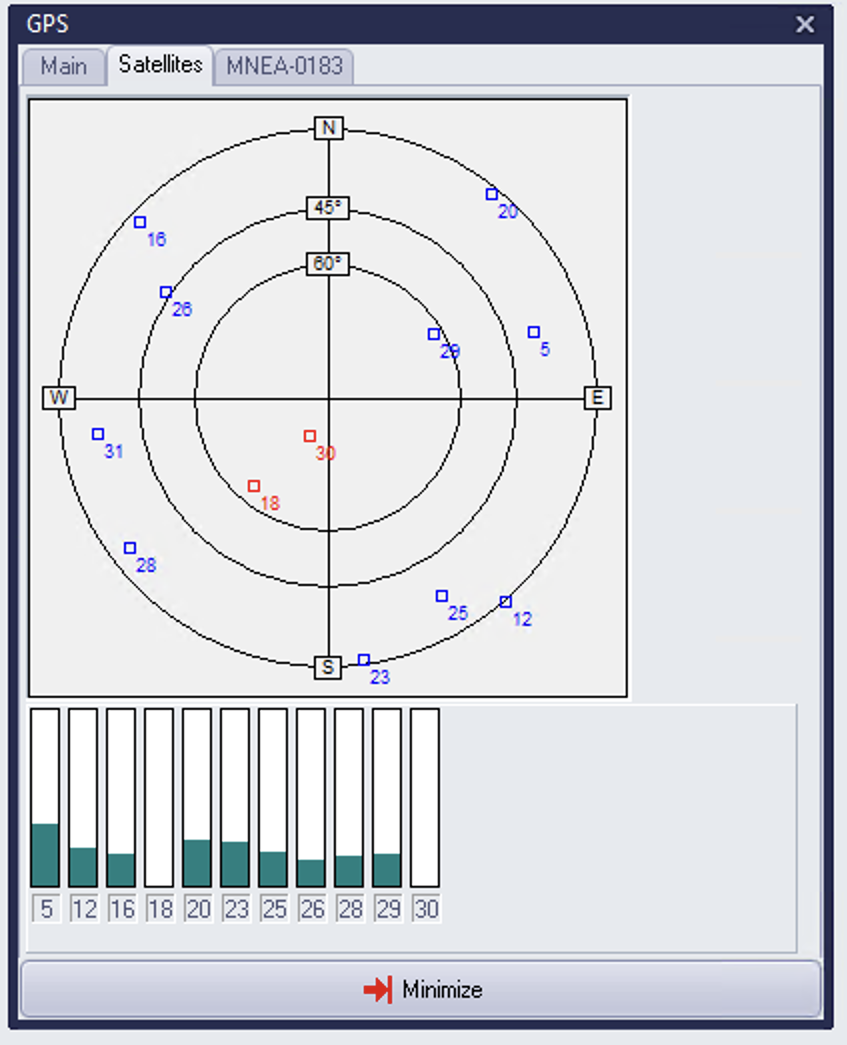Click satellite 5 marker on sky plot
Screen dimensions: 847x1045
tap(534, 332)
